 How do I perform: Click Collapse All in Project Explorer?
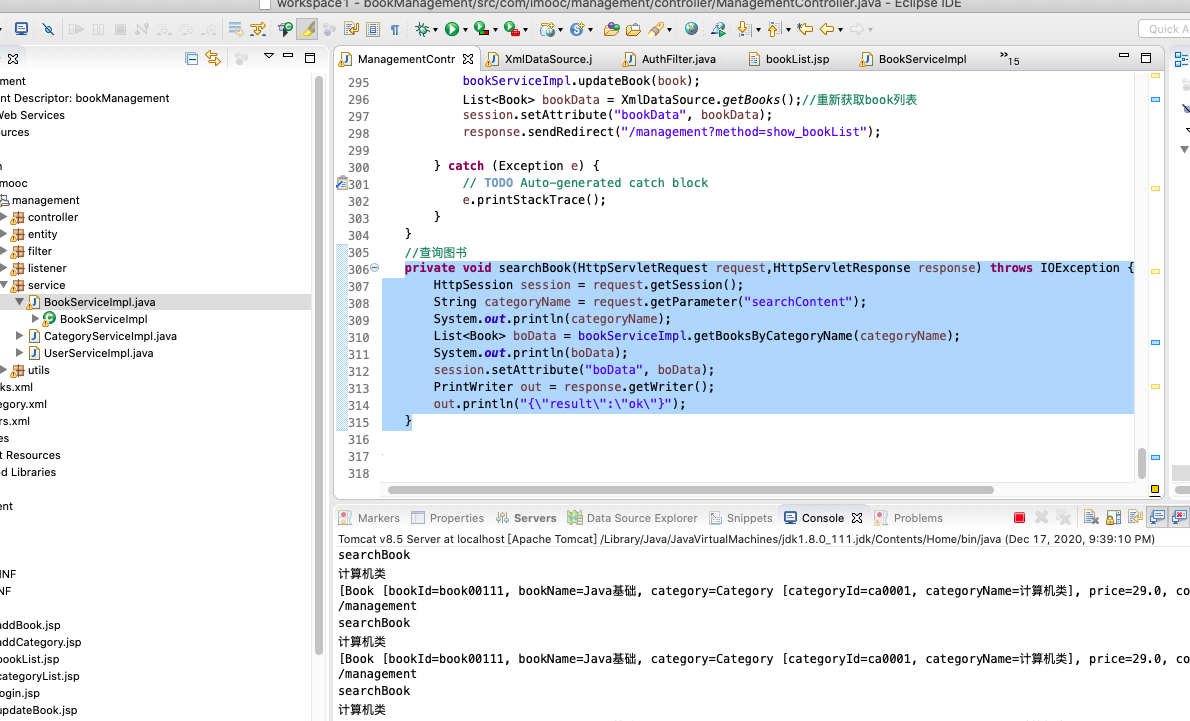191,58
